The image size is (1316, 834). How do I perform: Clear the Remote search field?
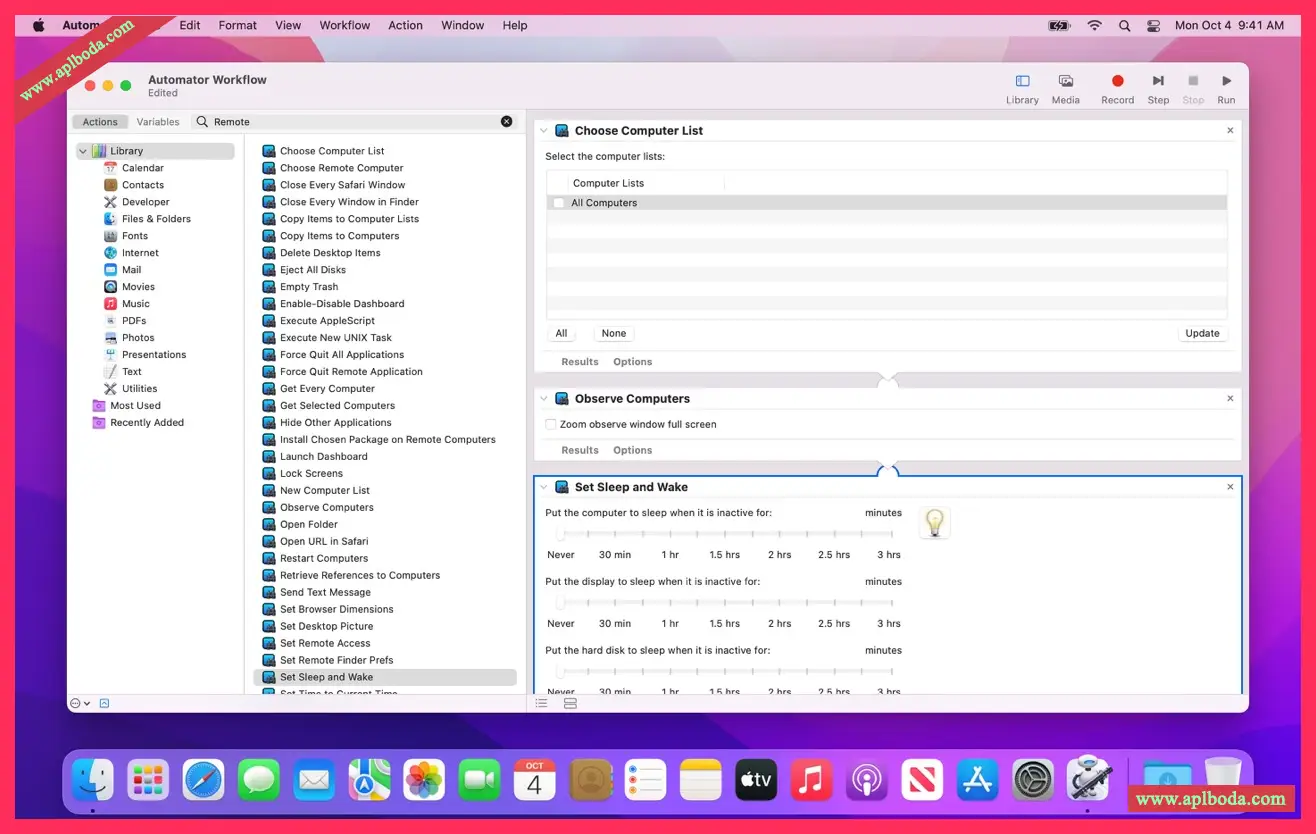point(506,121)
